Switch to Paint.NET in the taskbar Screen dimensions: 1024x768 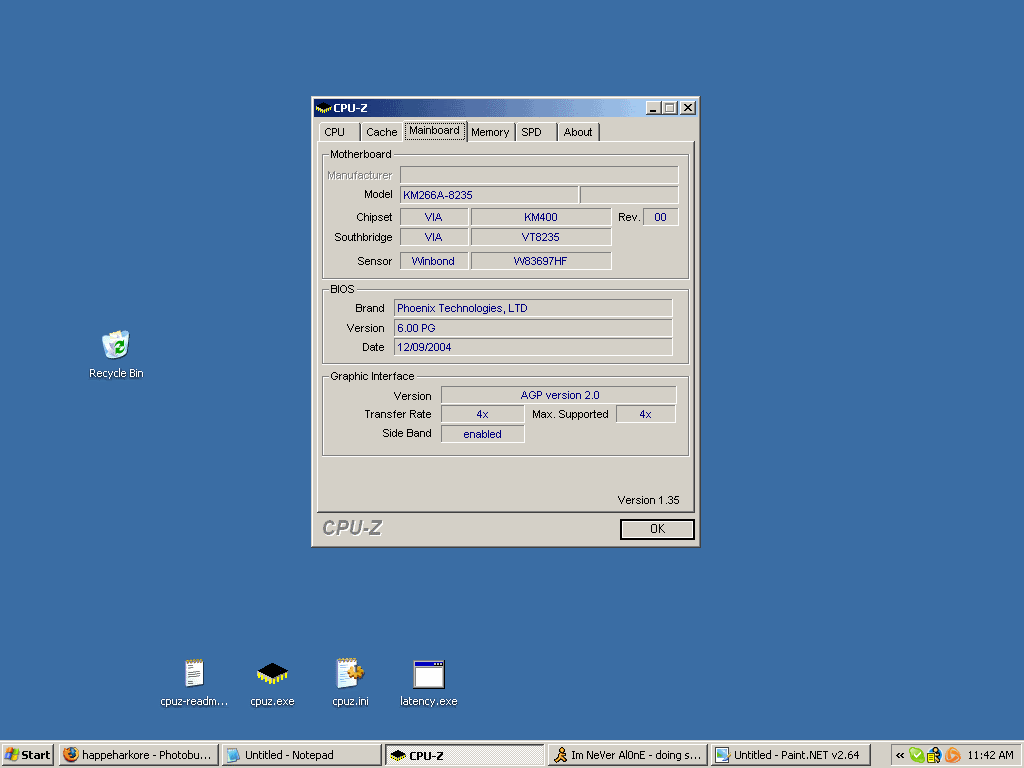[790, 755]
